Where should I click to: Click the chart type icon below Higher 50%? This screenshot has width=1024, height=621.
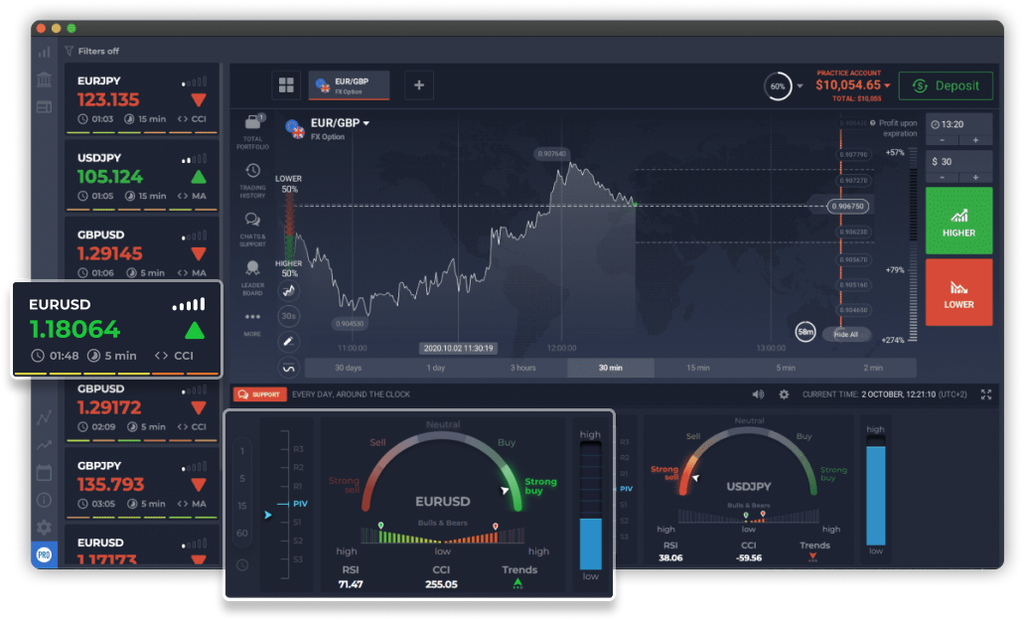[x=289, y=291]
